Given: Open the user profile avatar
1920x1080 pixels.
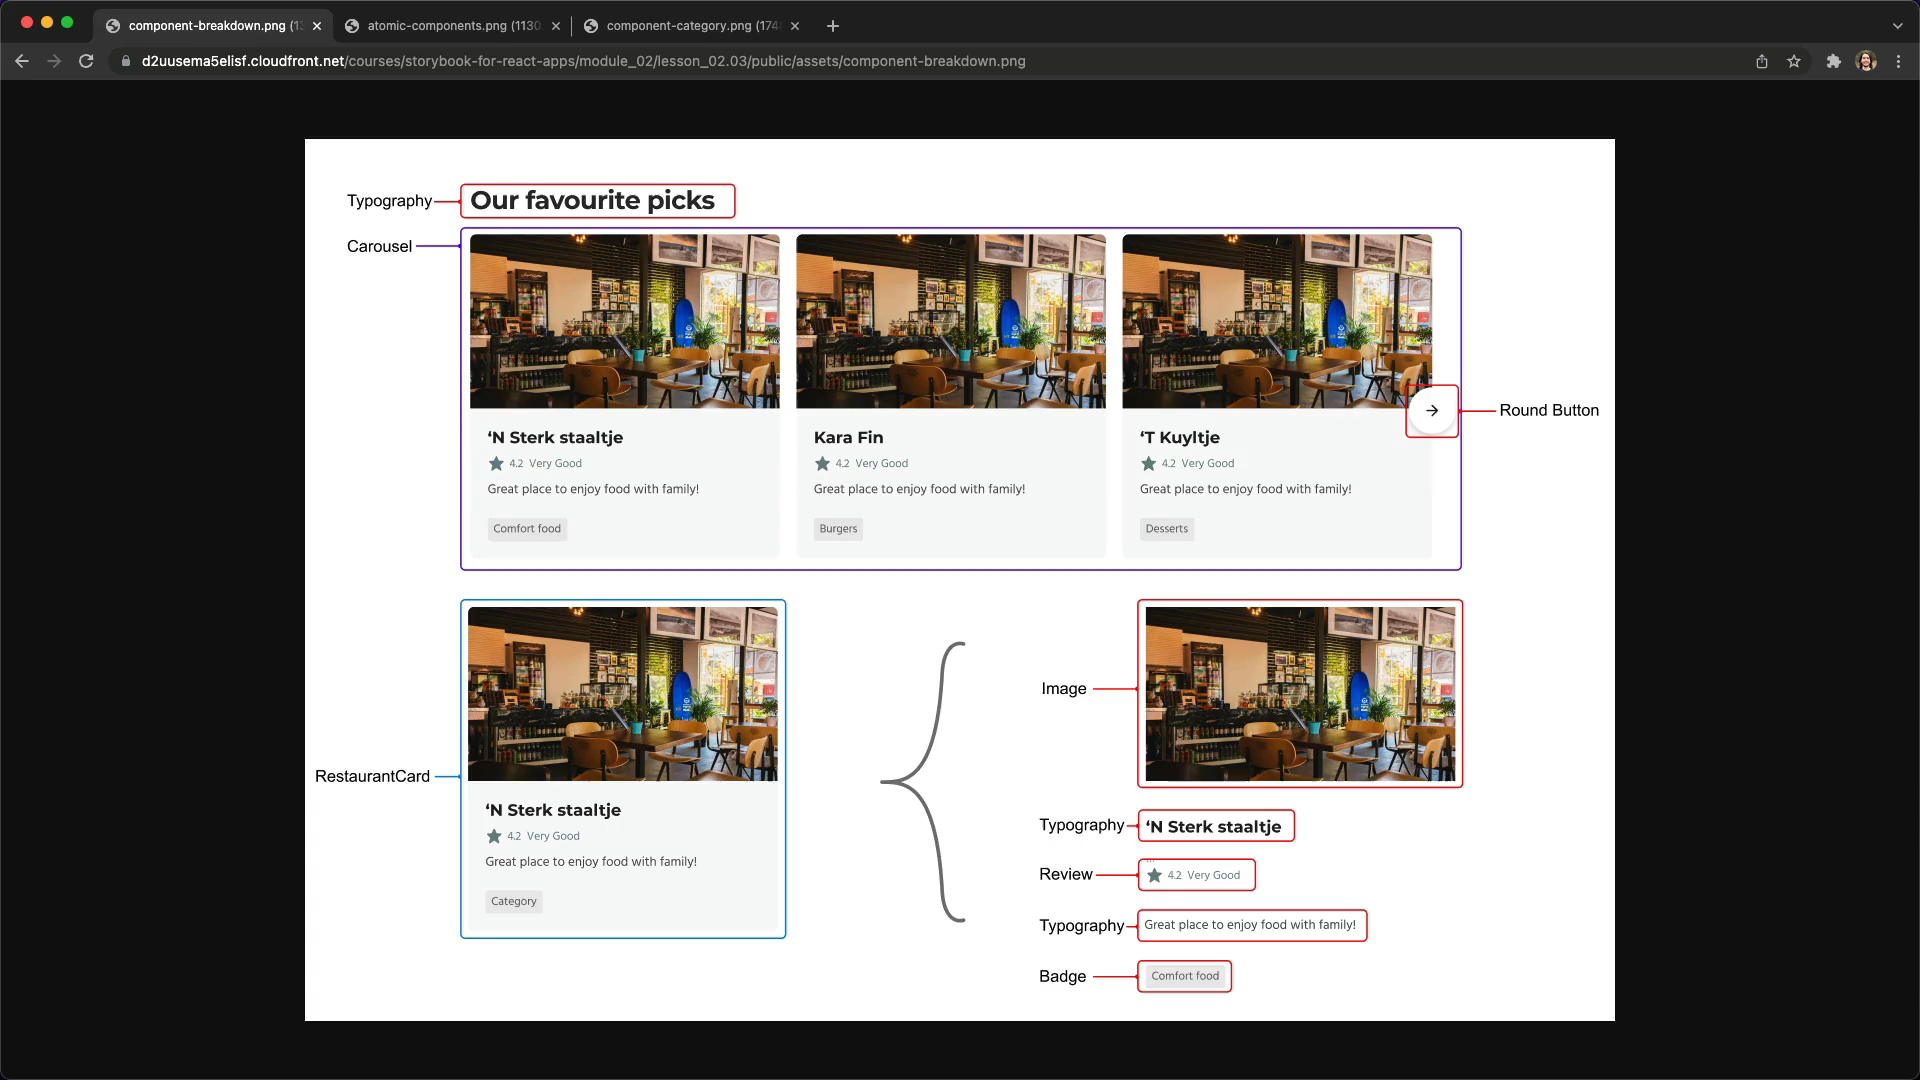Looking at the screenshot, I should [1866, 61].
